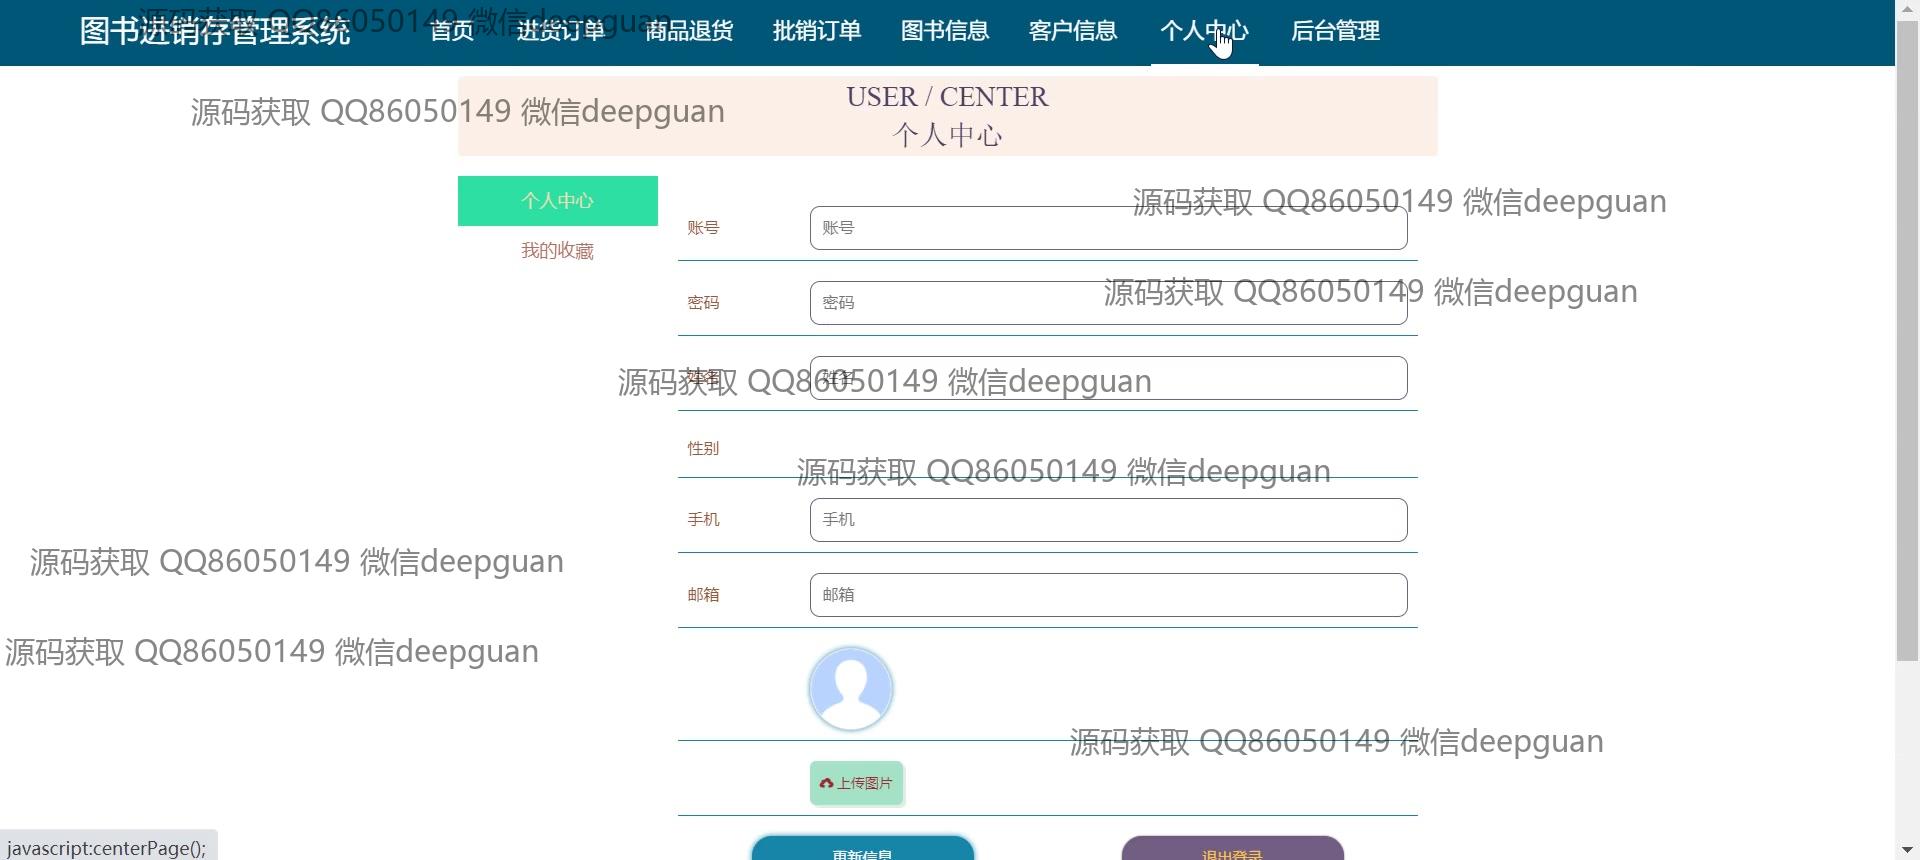Viewport: 1920px width, 860px height.
Task: Focus the 账号 input field
Action: tap(1108, 228)
